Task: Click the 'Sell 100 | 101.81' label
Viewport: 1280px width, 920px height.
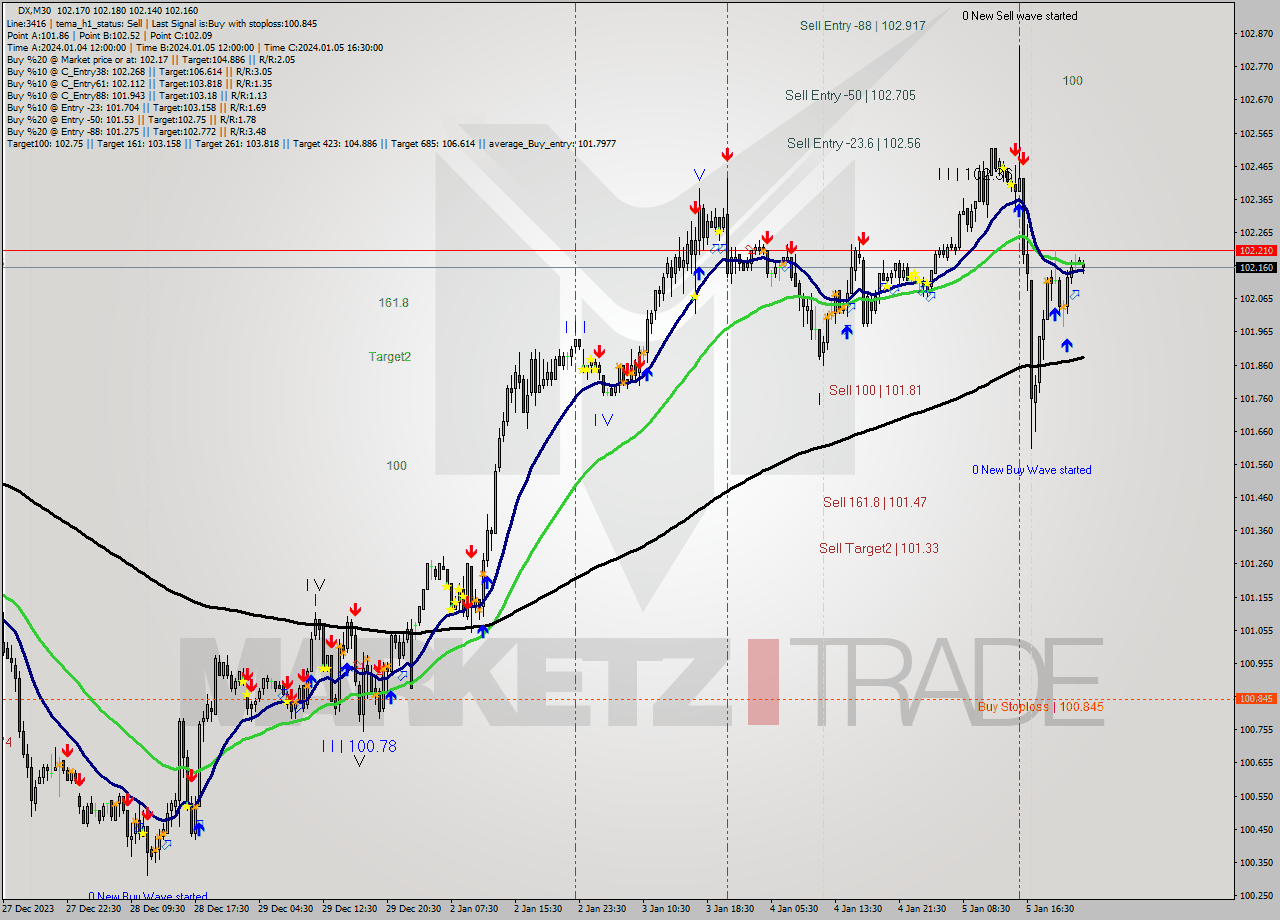Action: click(x=875, y=390)
